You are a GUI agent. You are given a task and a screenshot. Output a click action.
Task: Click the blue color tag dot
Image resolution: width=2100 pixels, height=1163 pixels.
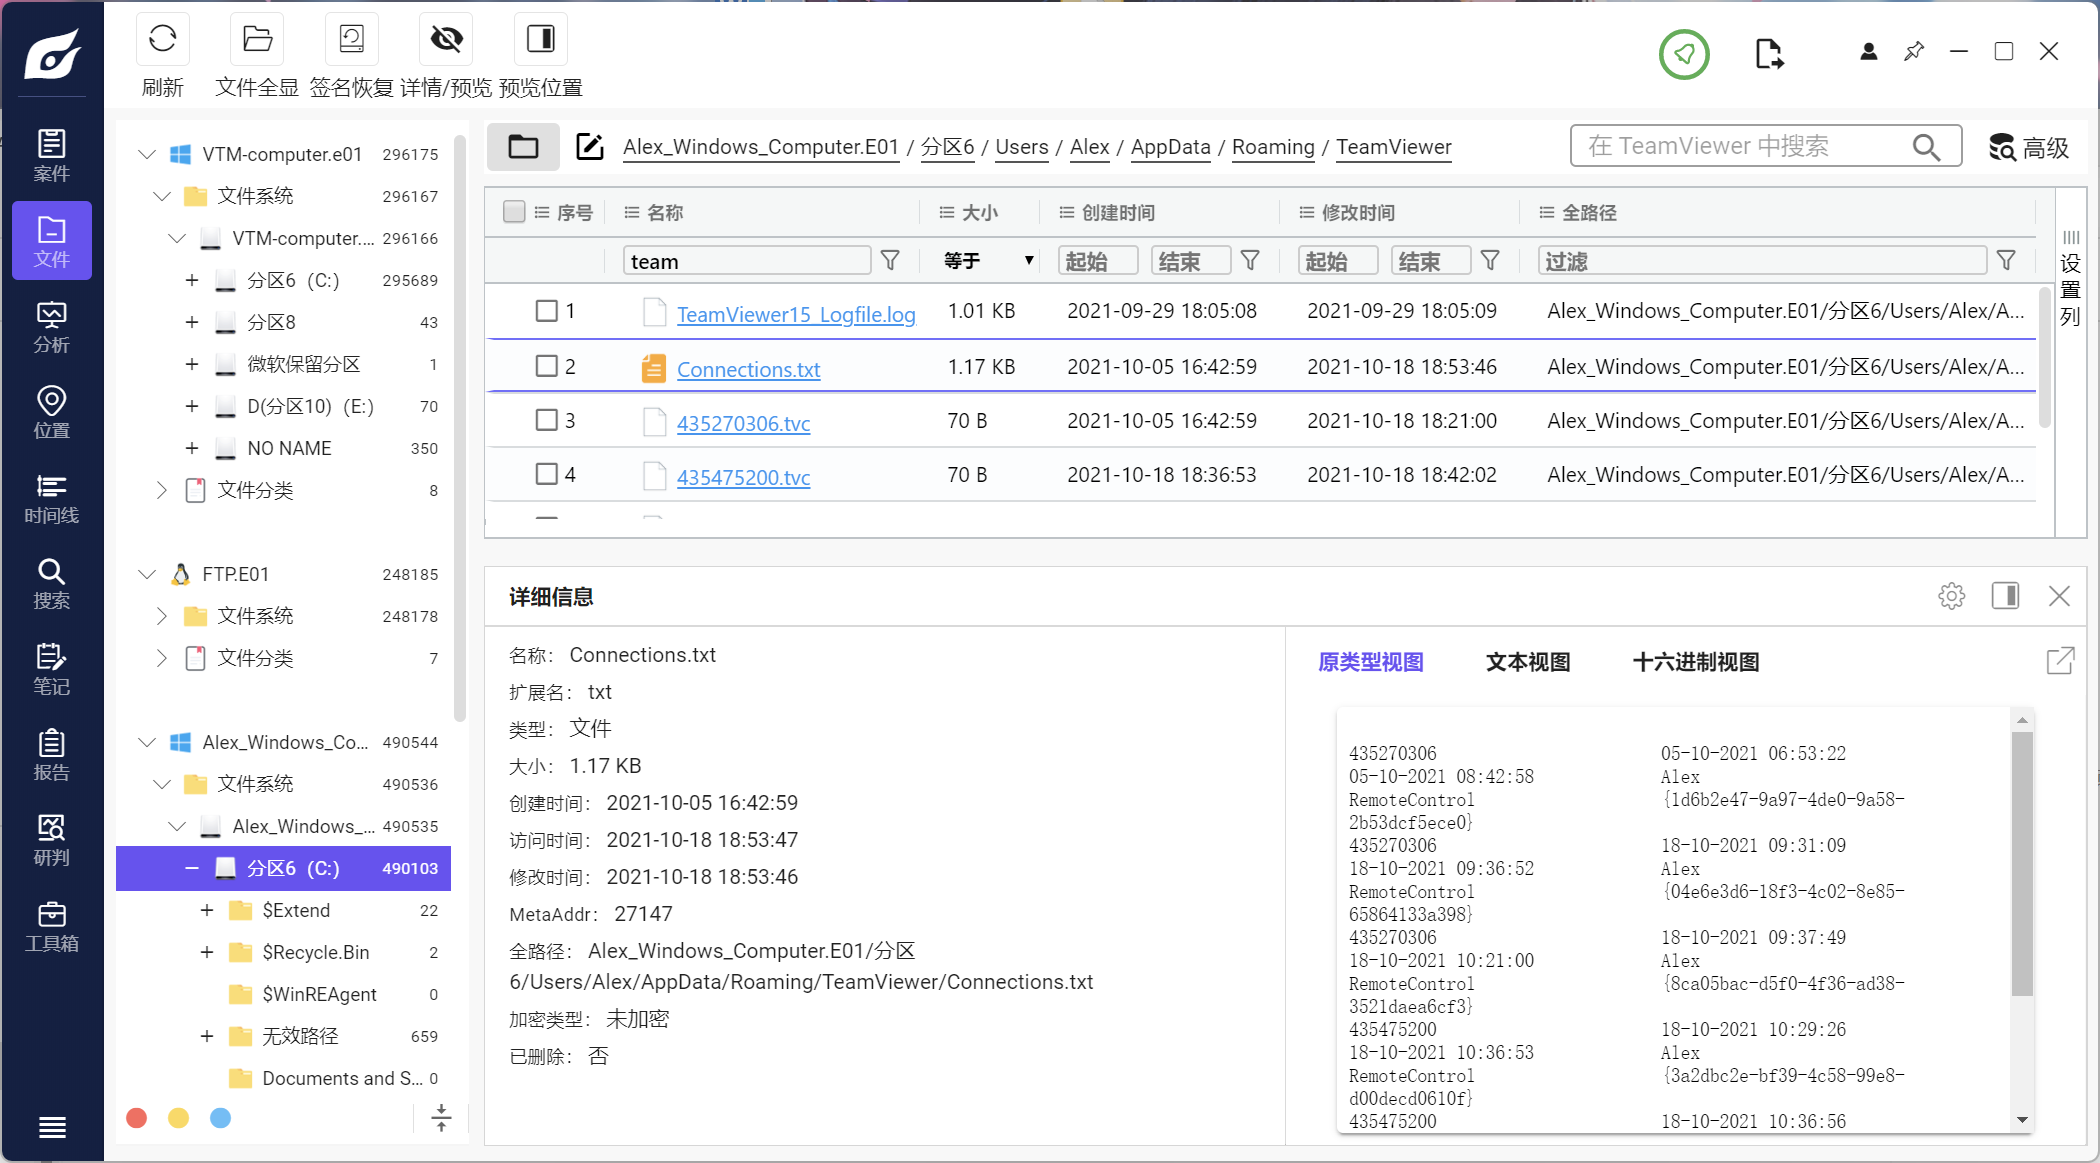coord(221,1118)
